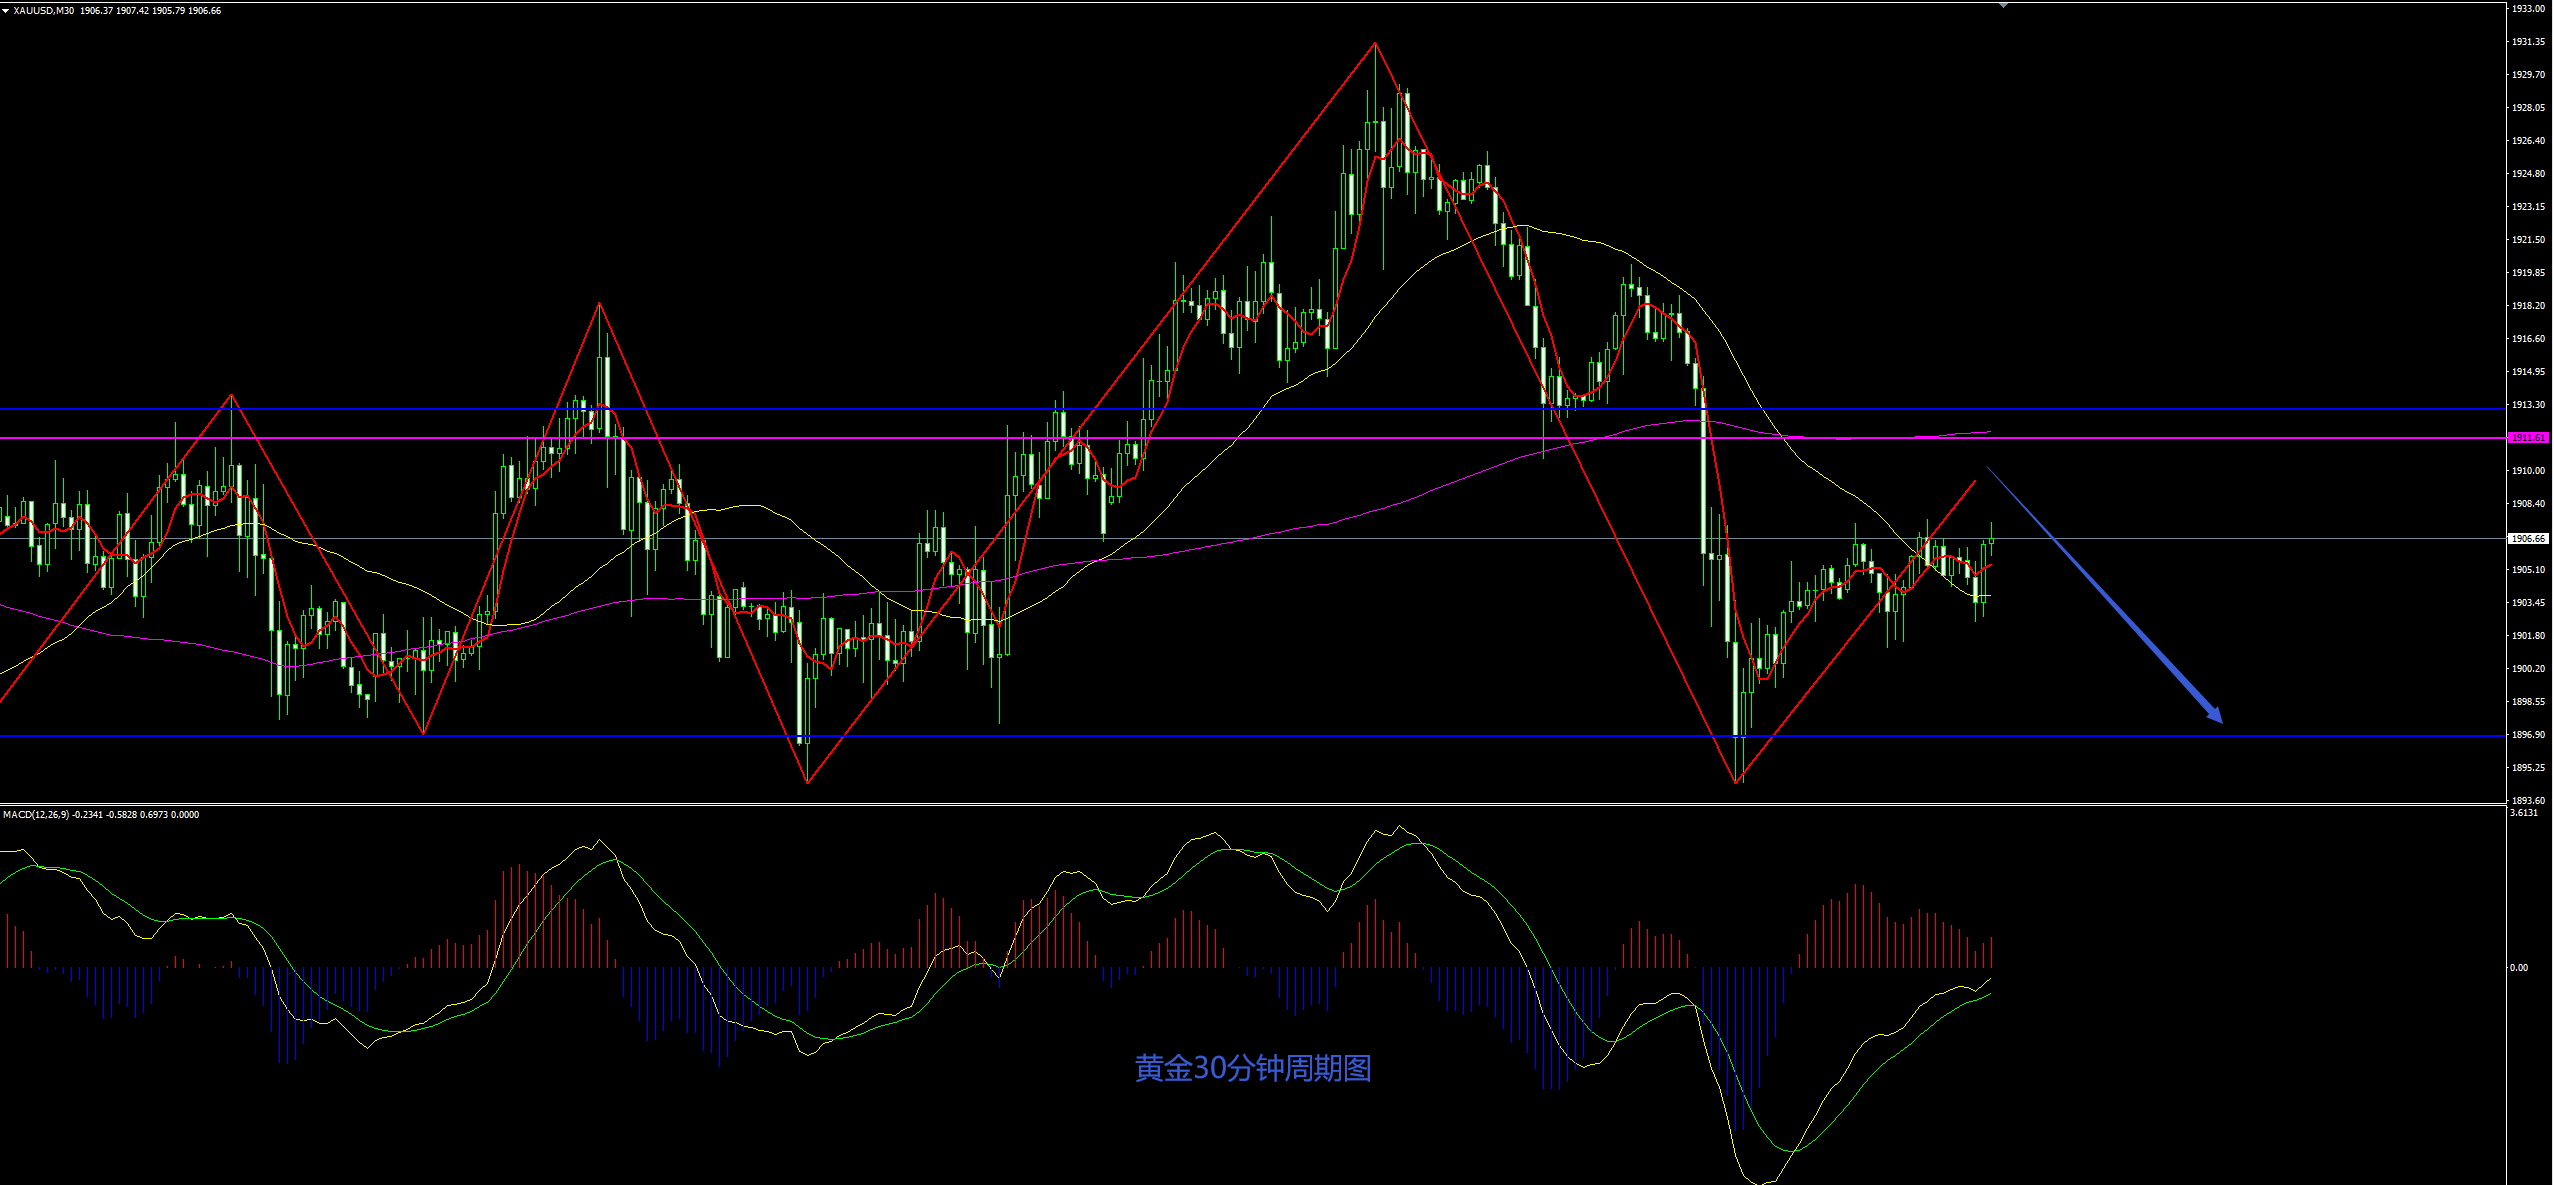Click the 1908.40 price axis label
Screen dimensions: 2554x1185
(x=2528, y=504)
